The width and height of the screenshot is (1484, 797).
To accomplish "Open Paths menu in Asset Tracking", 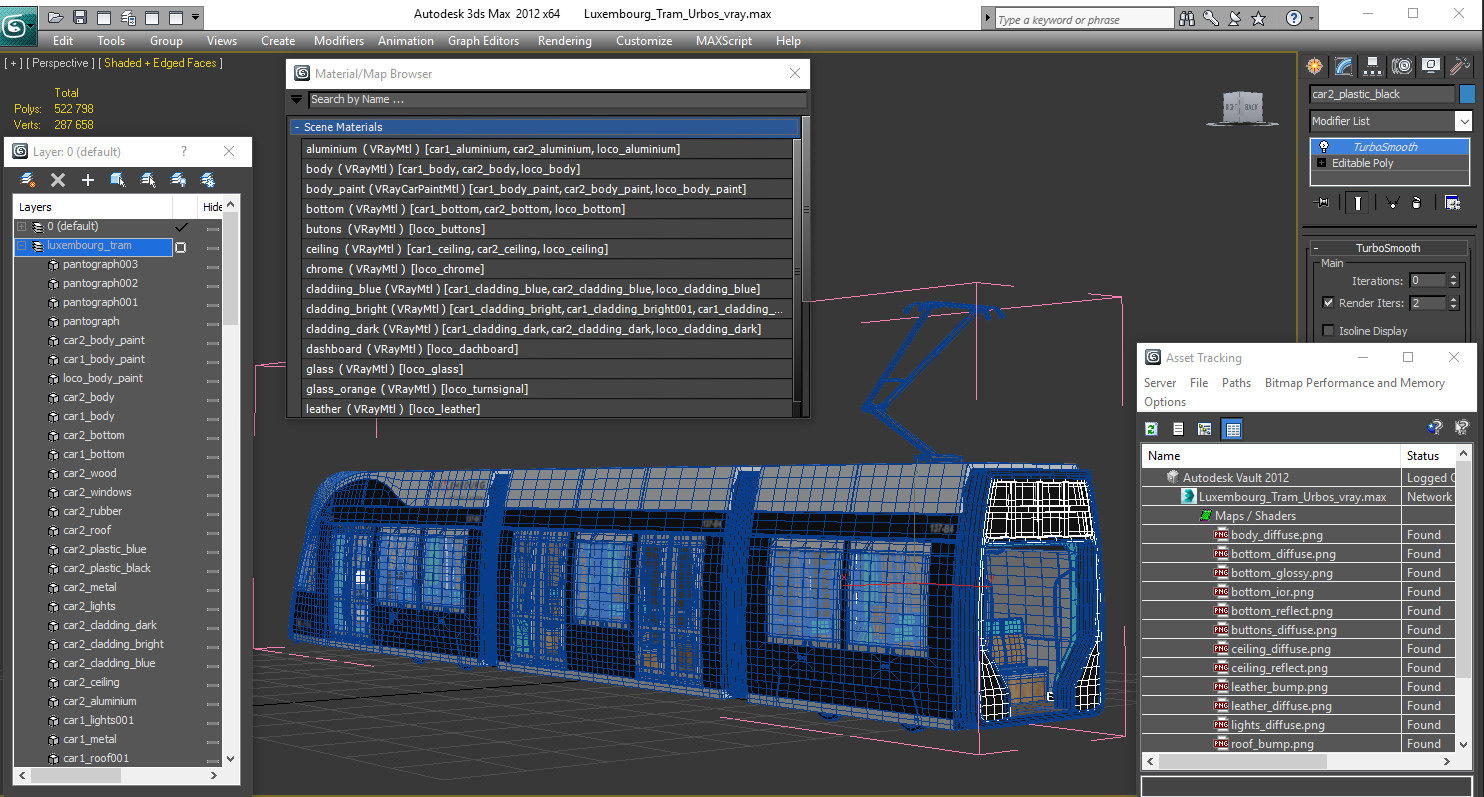I will click(x=1236, y=383).
